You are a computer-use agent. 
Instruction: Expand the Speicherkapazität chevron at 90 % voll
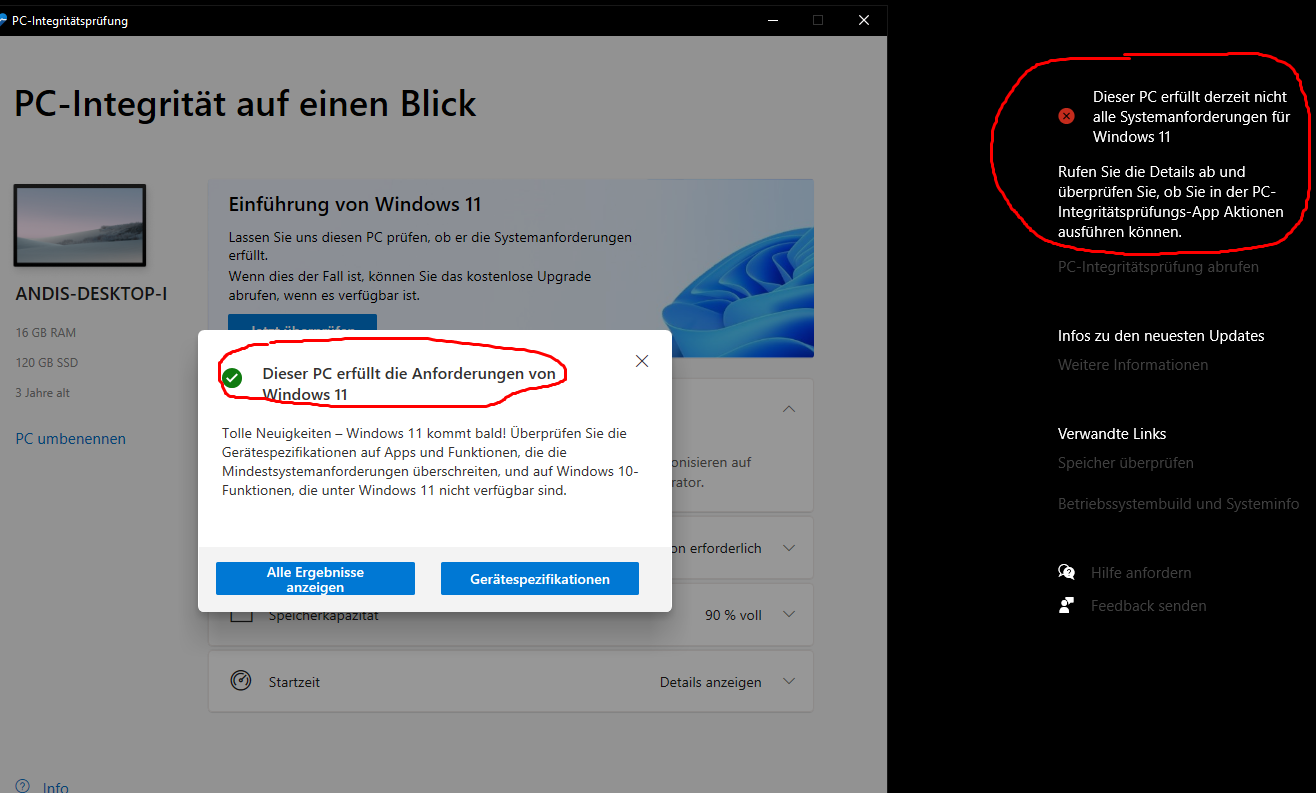[789, 614]
